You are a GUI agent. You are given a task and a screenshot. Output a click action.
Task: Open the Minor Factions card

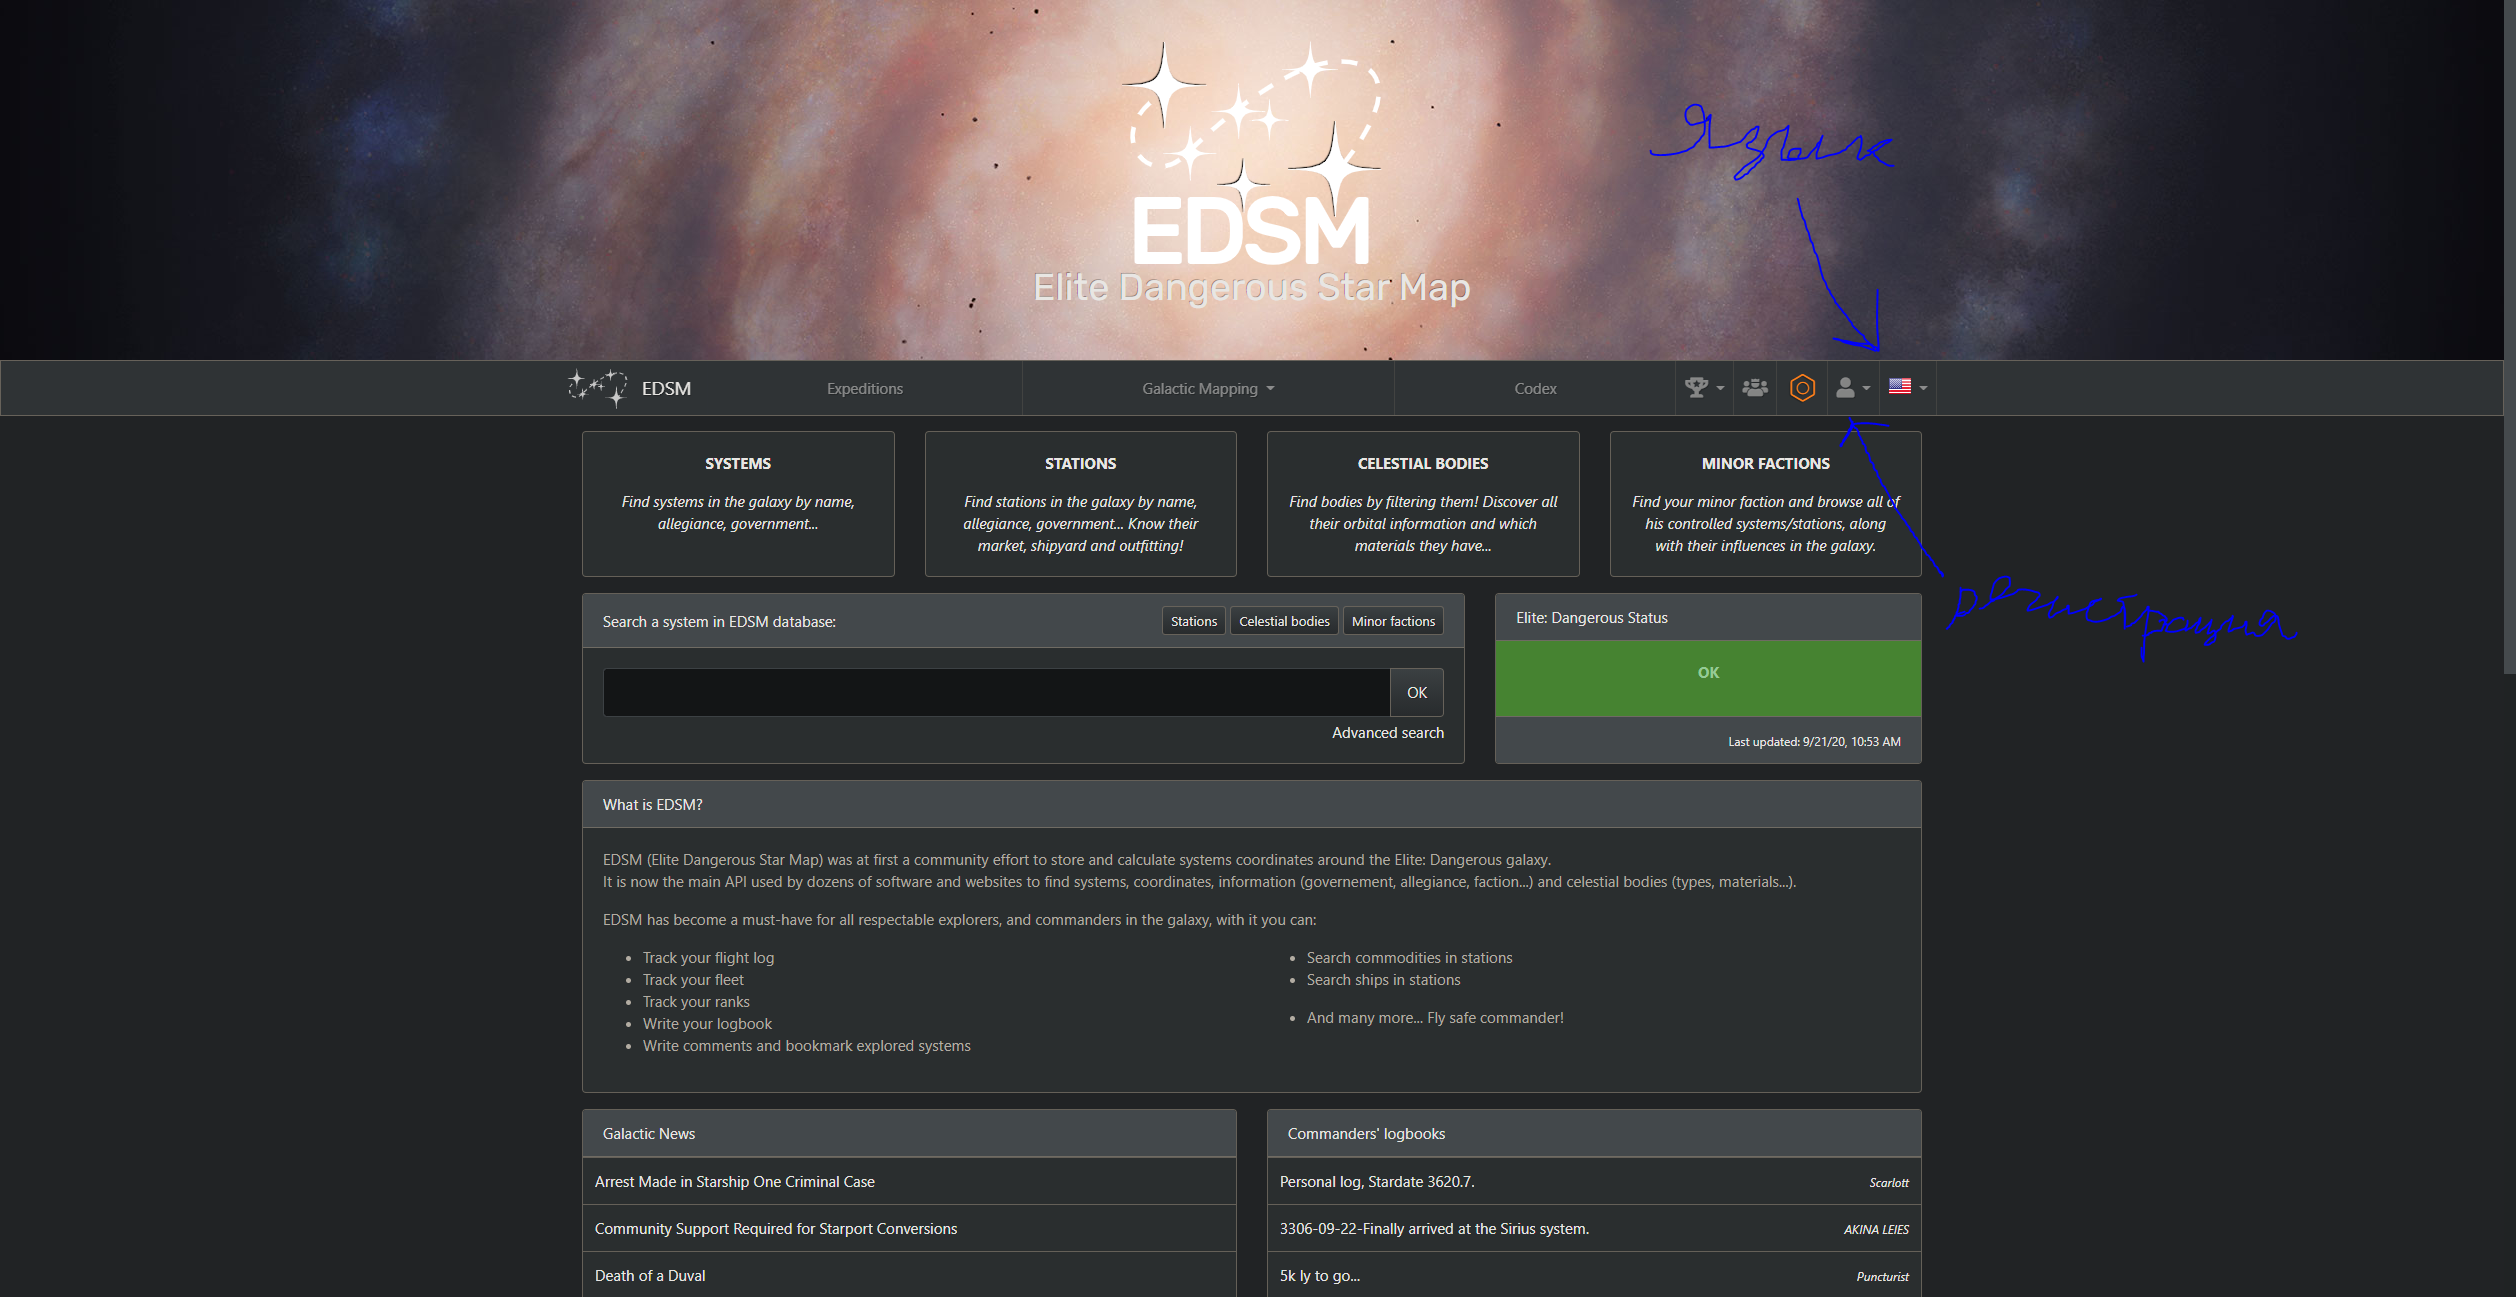tap(1765, 504)
